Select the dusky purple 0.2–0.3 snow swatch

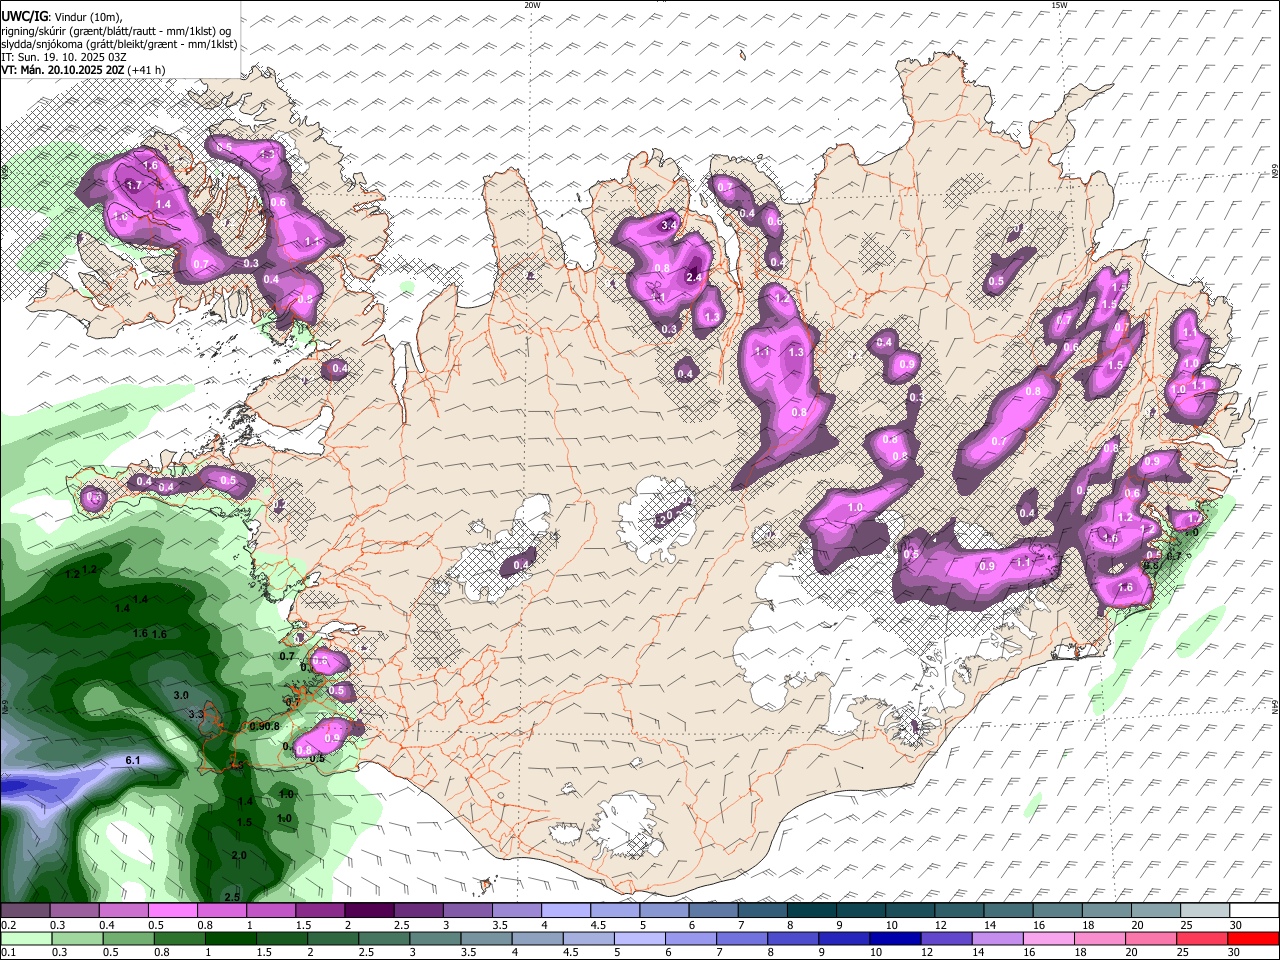(25, 911)
